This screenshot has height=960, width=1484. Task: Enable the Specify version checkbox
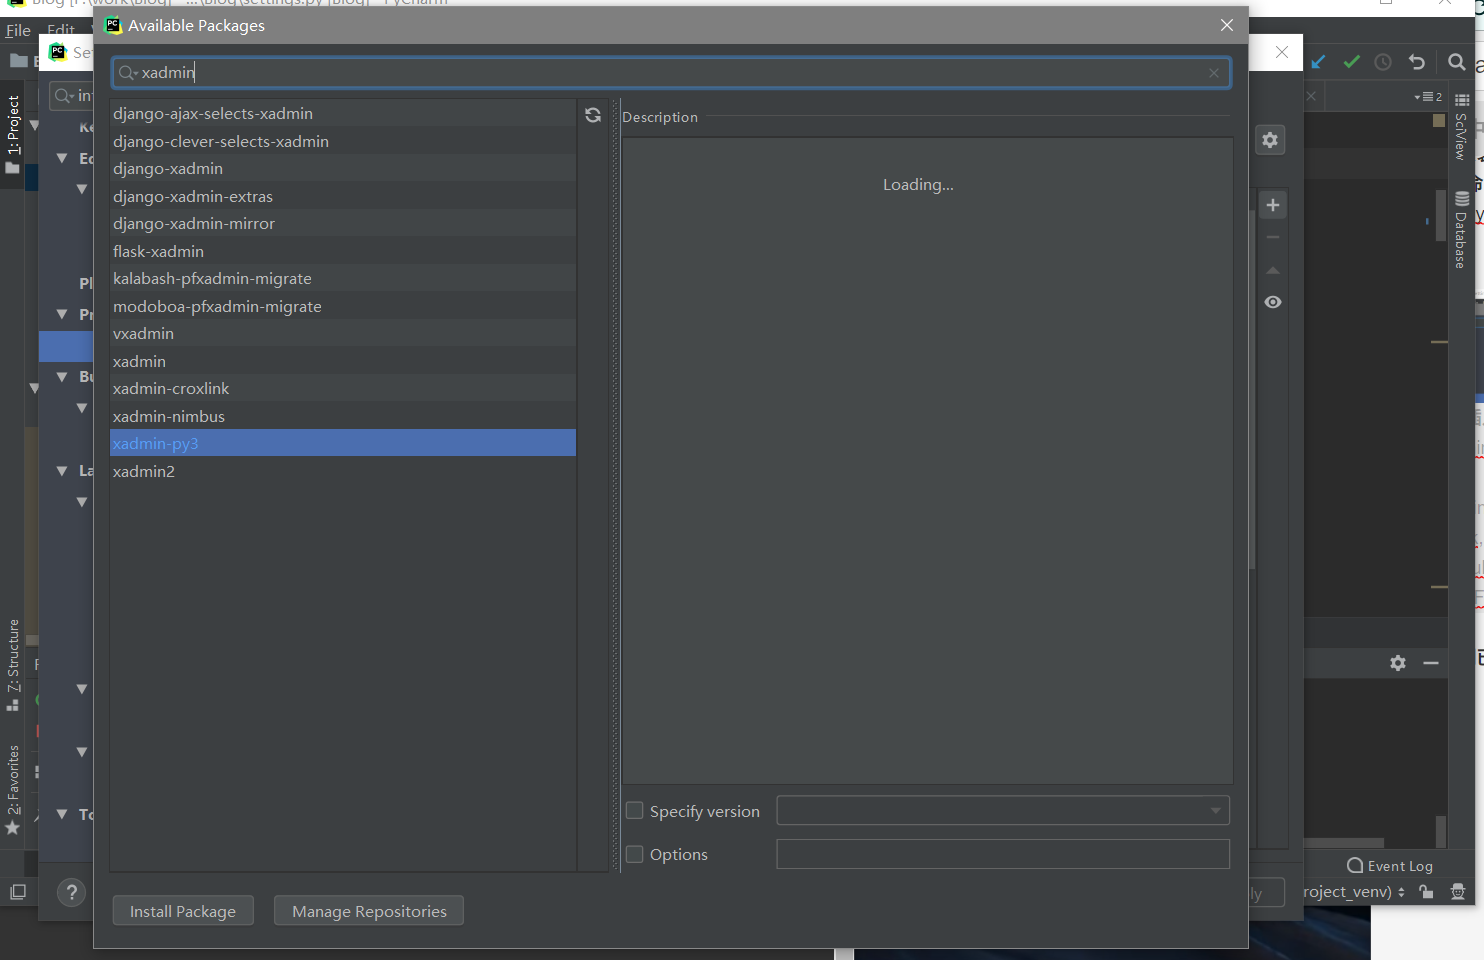pyautogui.click(x=634, y=811)
